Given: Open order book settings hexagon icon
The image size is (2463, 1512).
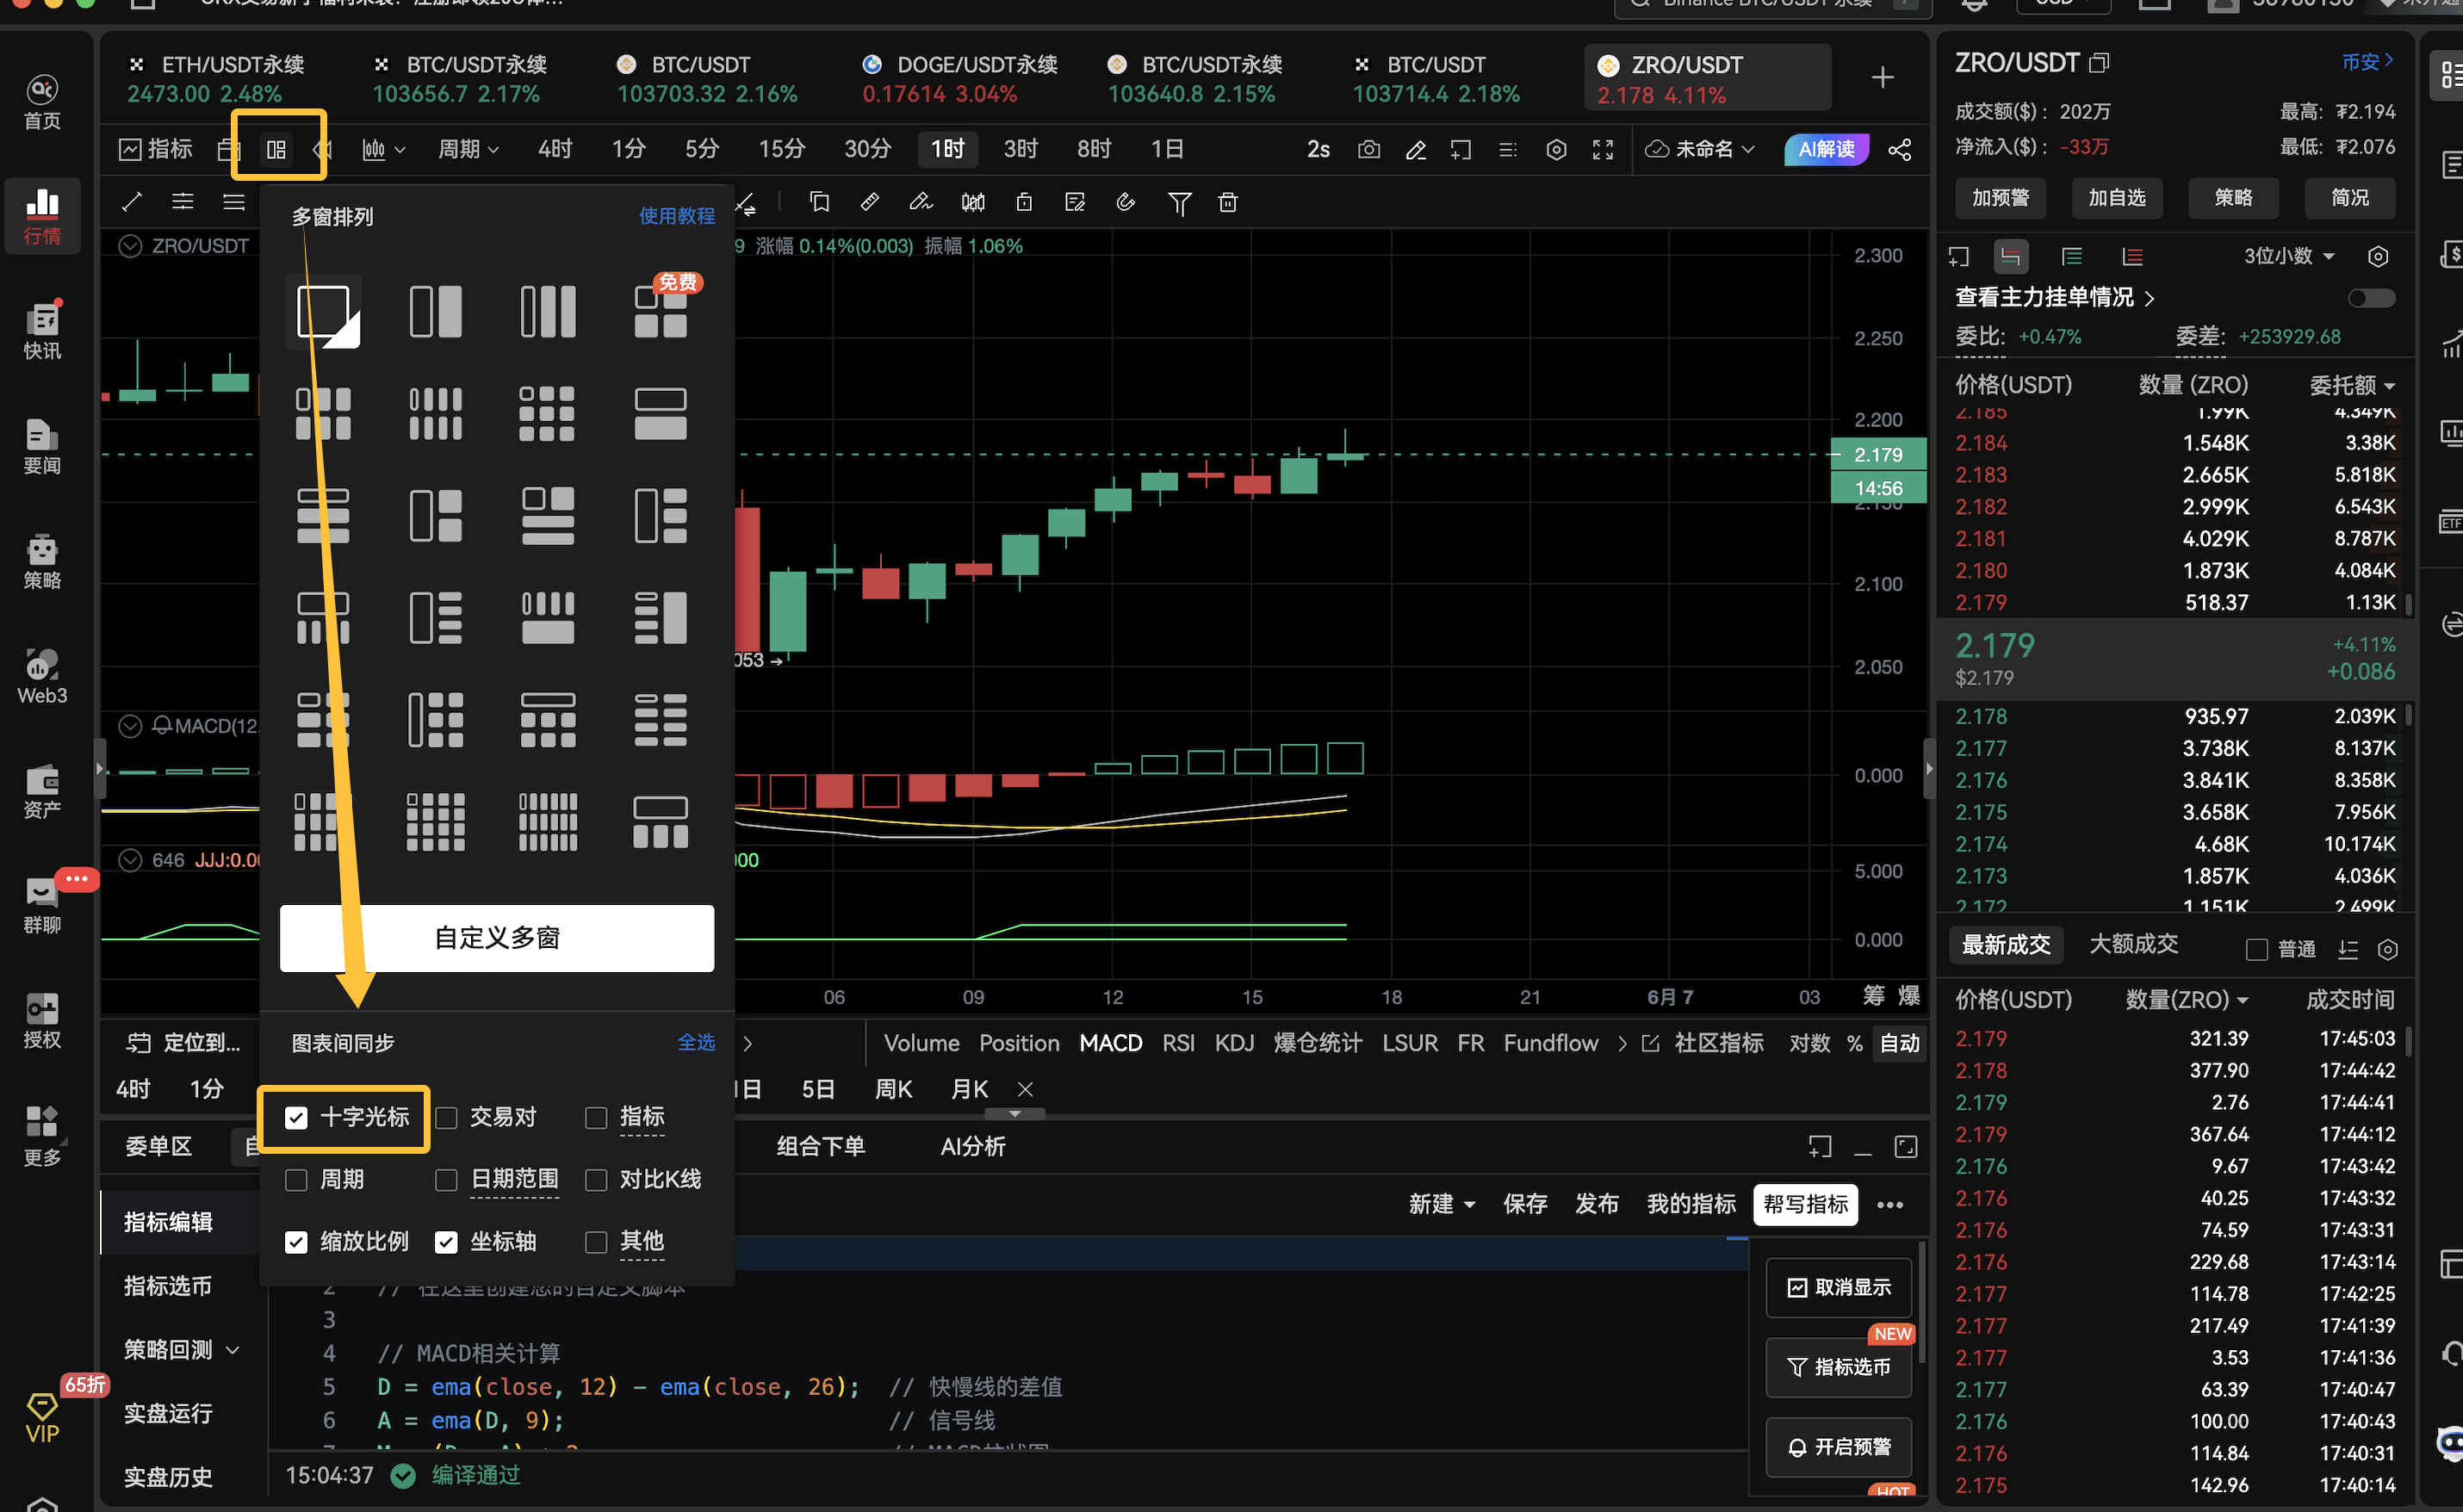Looking at the screenshot, I should tap(2378, 256).
